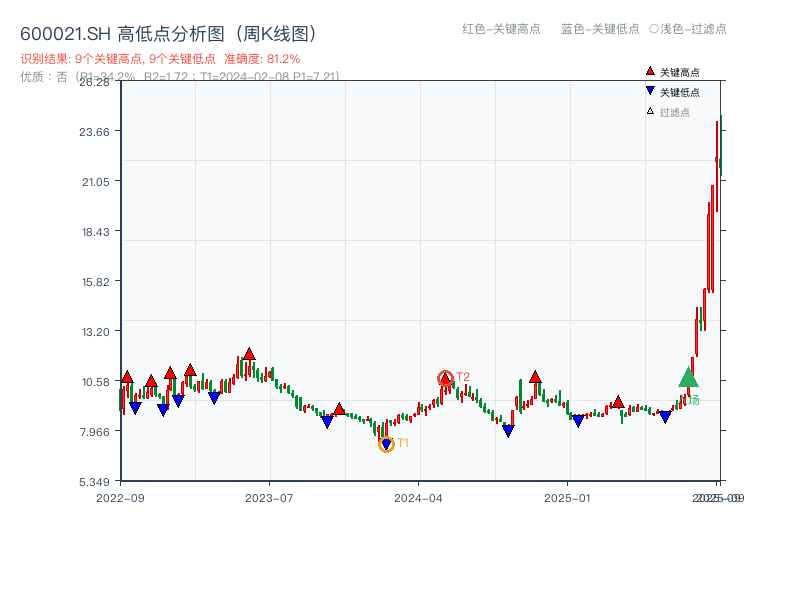Click the 15.82 y-axis label
This screenshot has height=600, width=800.
coord(95,282)
